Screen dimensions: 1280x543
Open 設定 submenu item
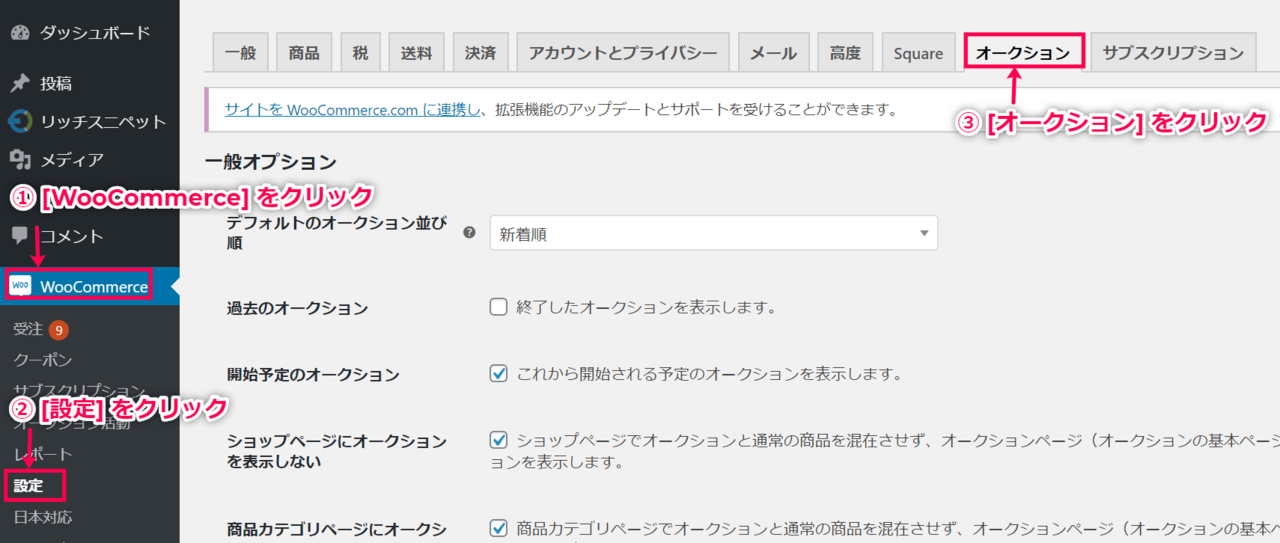pos(29,486)
